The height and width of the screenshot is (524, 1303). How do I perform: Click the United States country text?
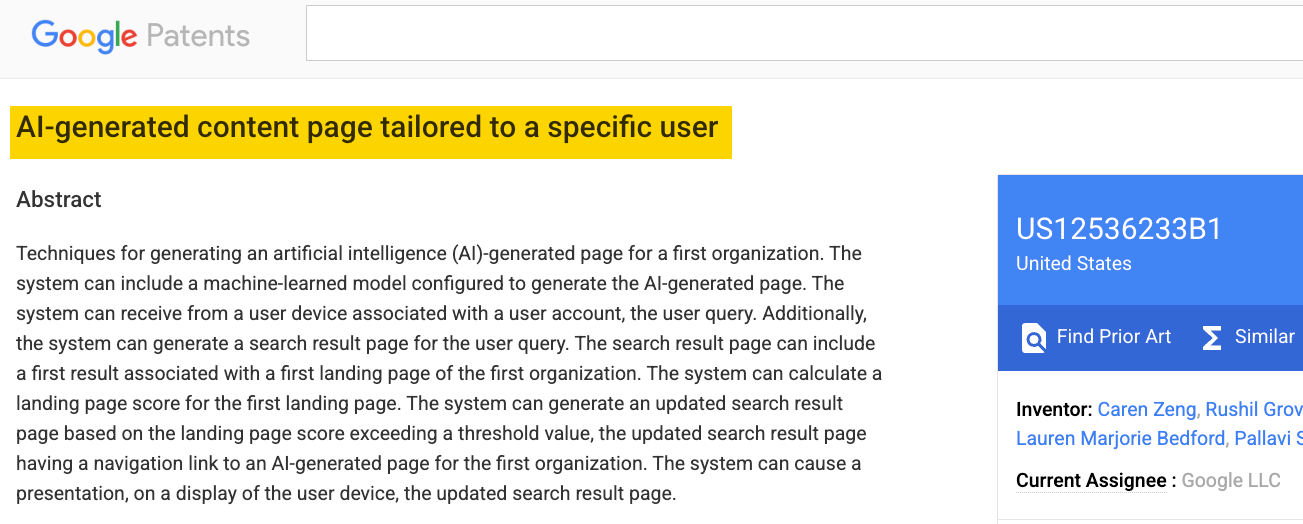1073,264
